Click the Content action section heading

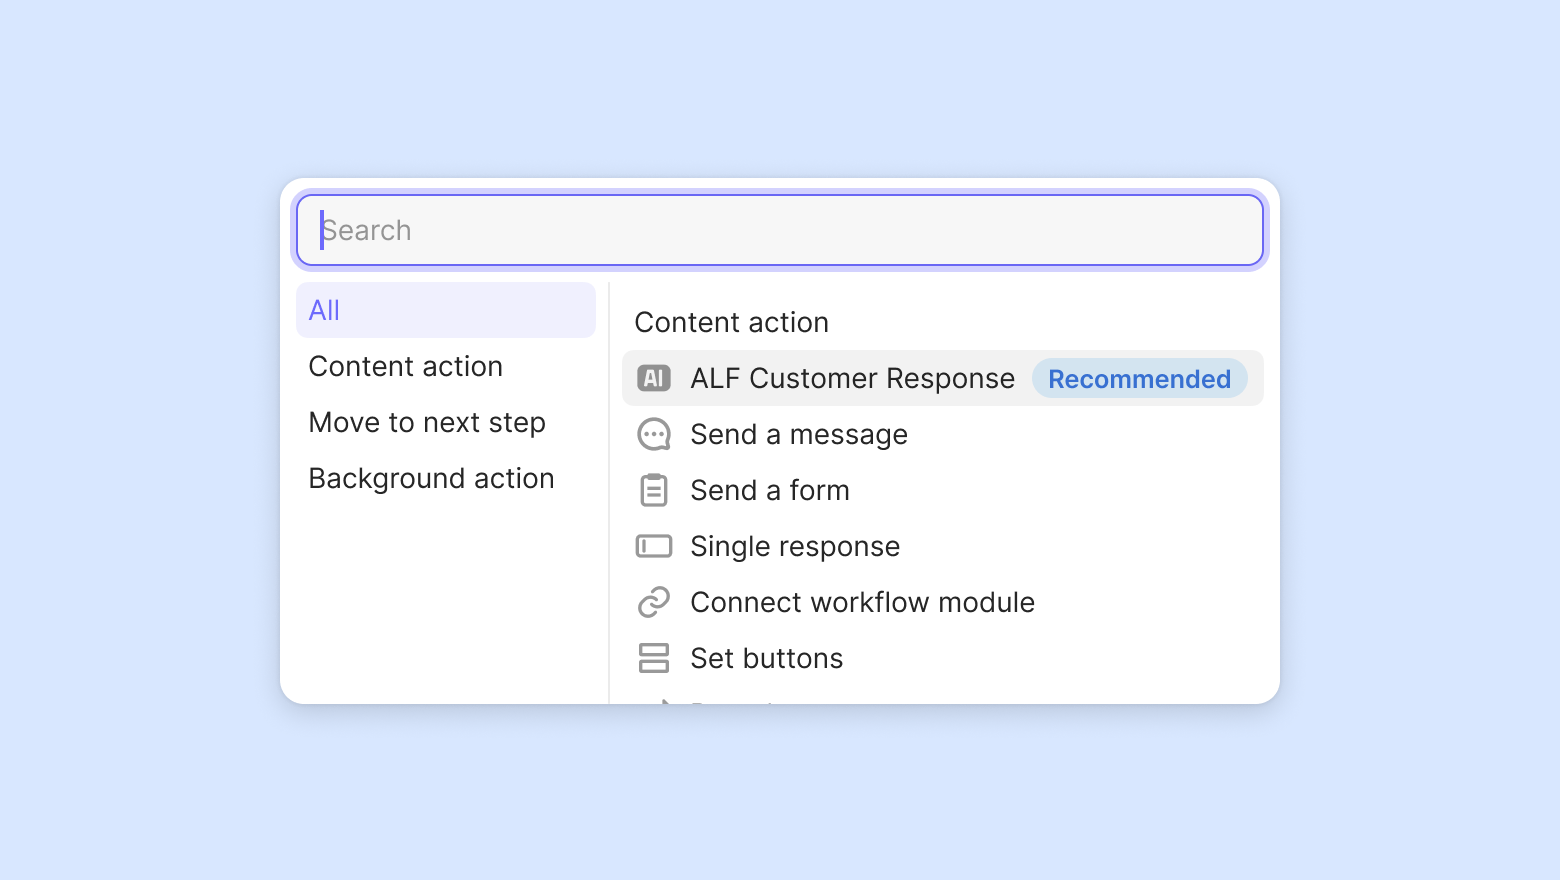click(x=732, y=322)
